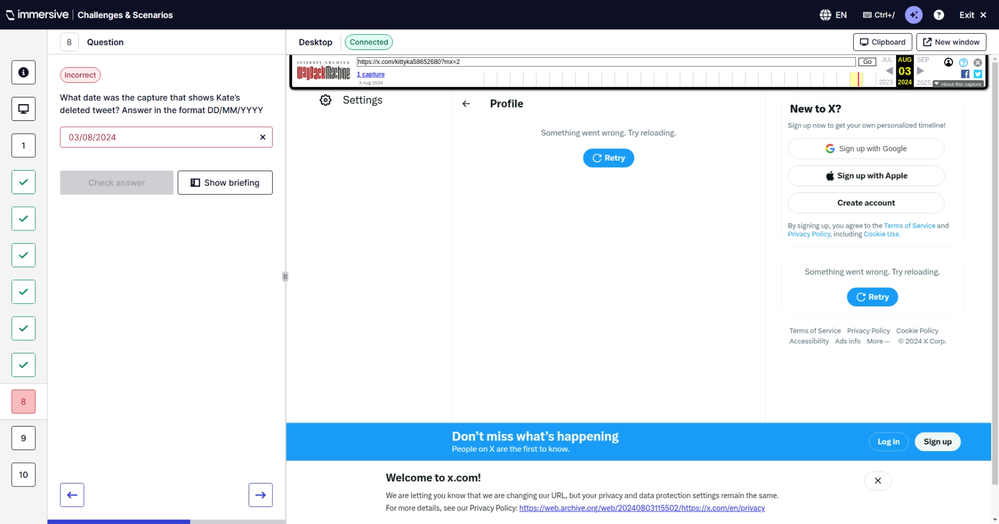Open Wayback Machine user account icon
This screenshot has height=524, width=999.
click(x=949, y=62)
